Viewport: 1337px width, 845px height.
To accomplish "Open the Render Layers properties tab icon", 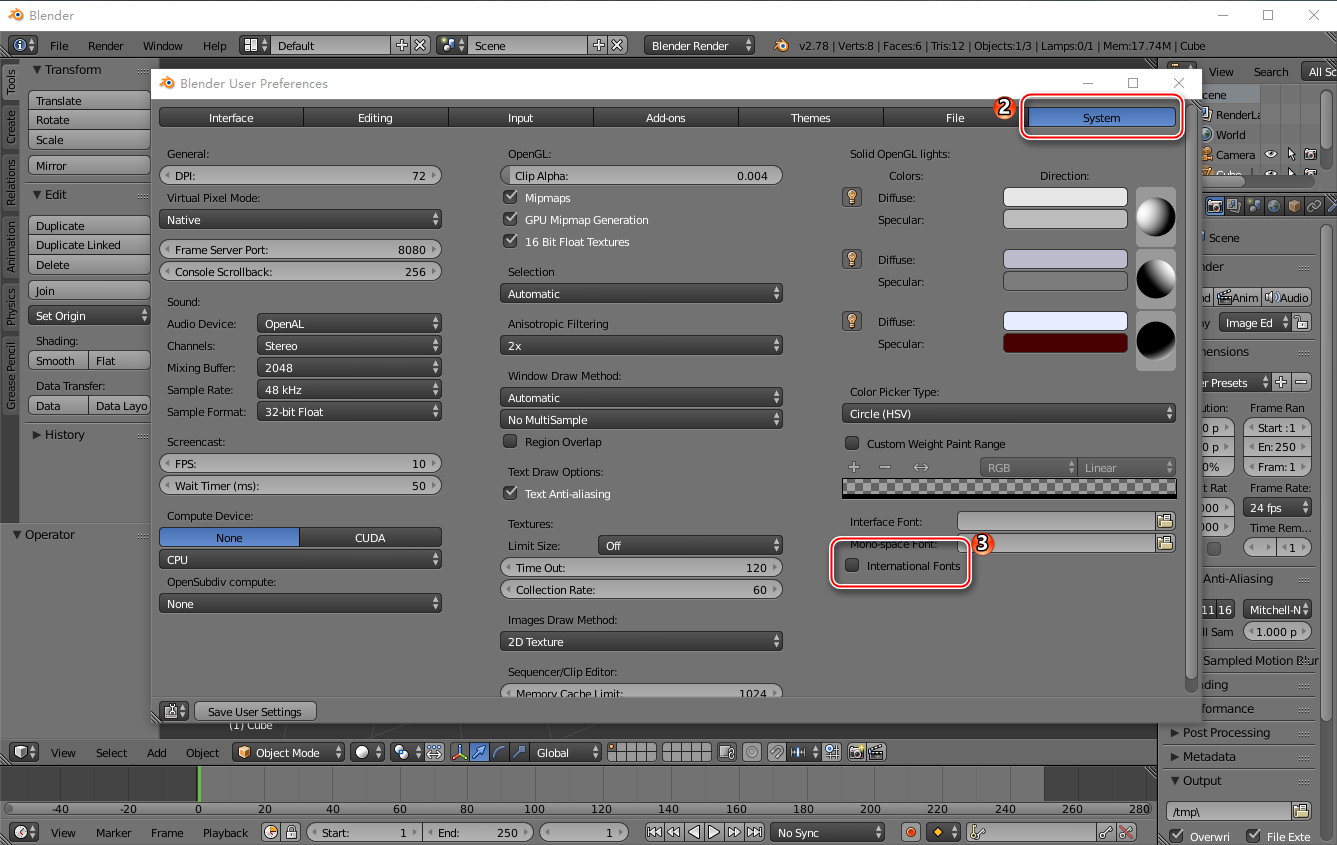I will (x=1235, y=206).
